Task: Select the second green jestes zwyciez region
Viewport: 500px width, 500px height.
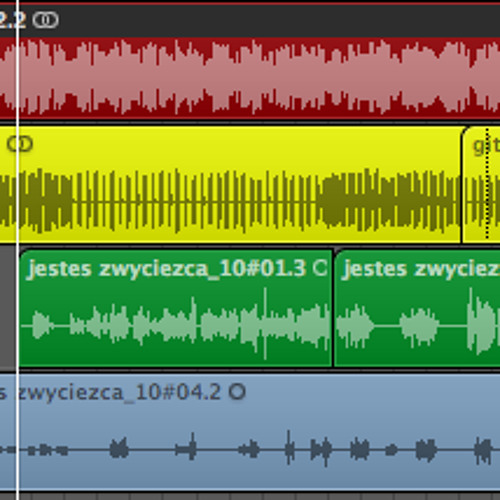Action: [417, 308]
